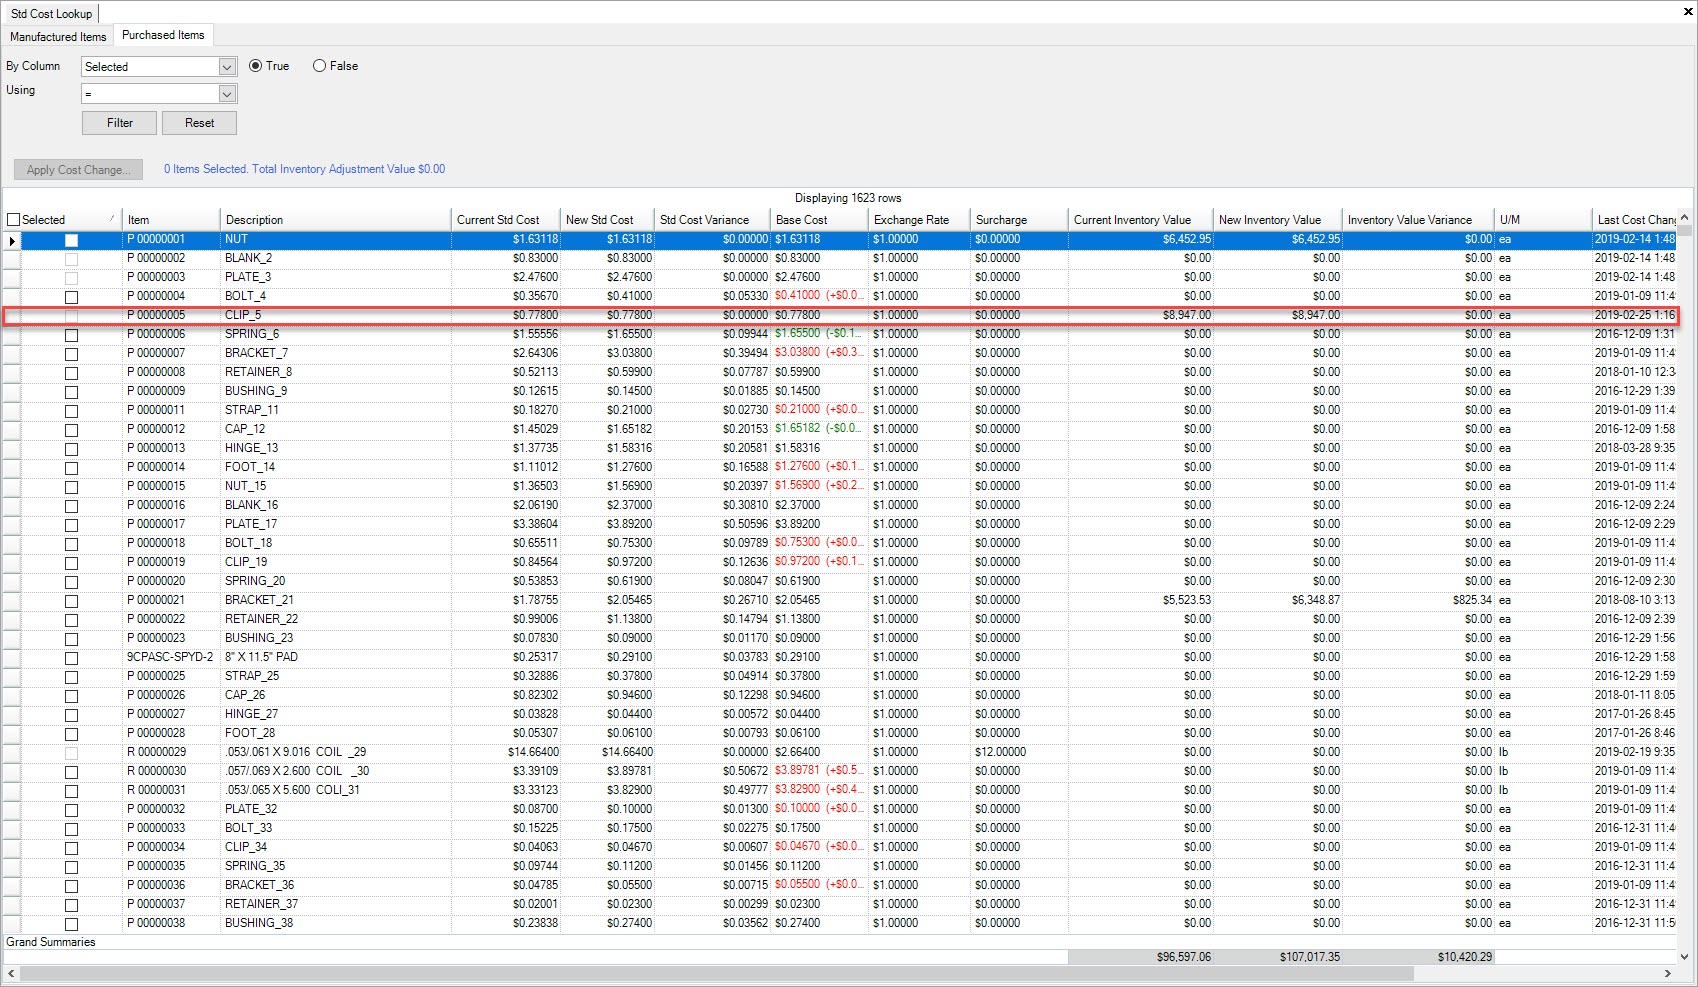Click the horizontal scrollbar thumb
1698x987 pixels.
click(716, 973)
